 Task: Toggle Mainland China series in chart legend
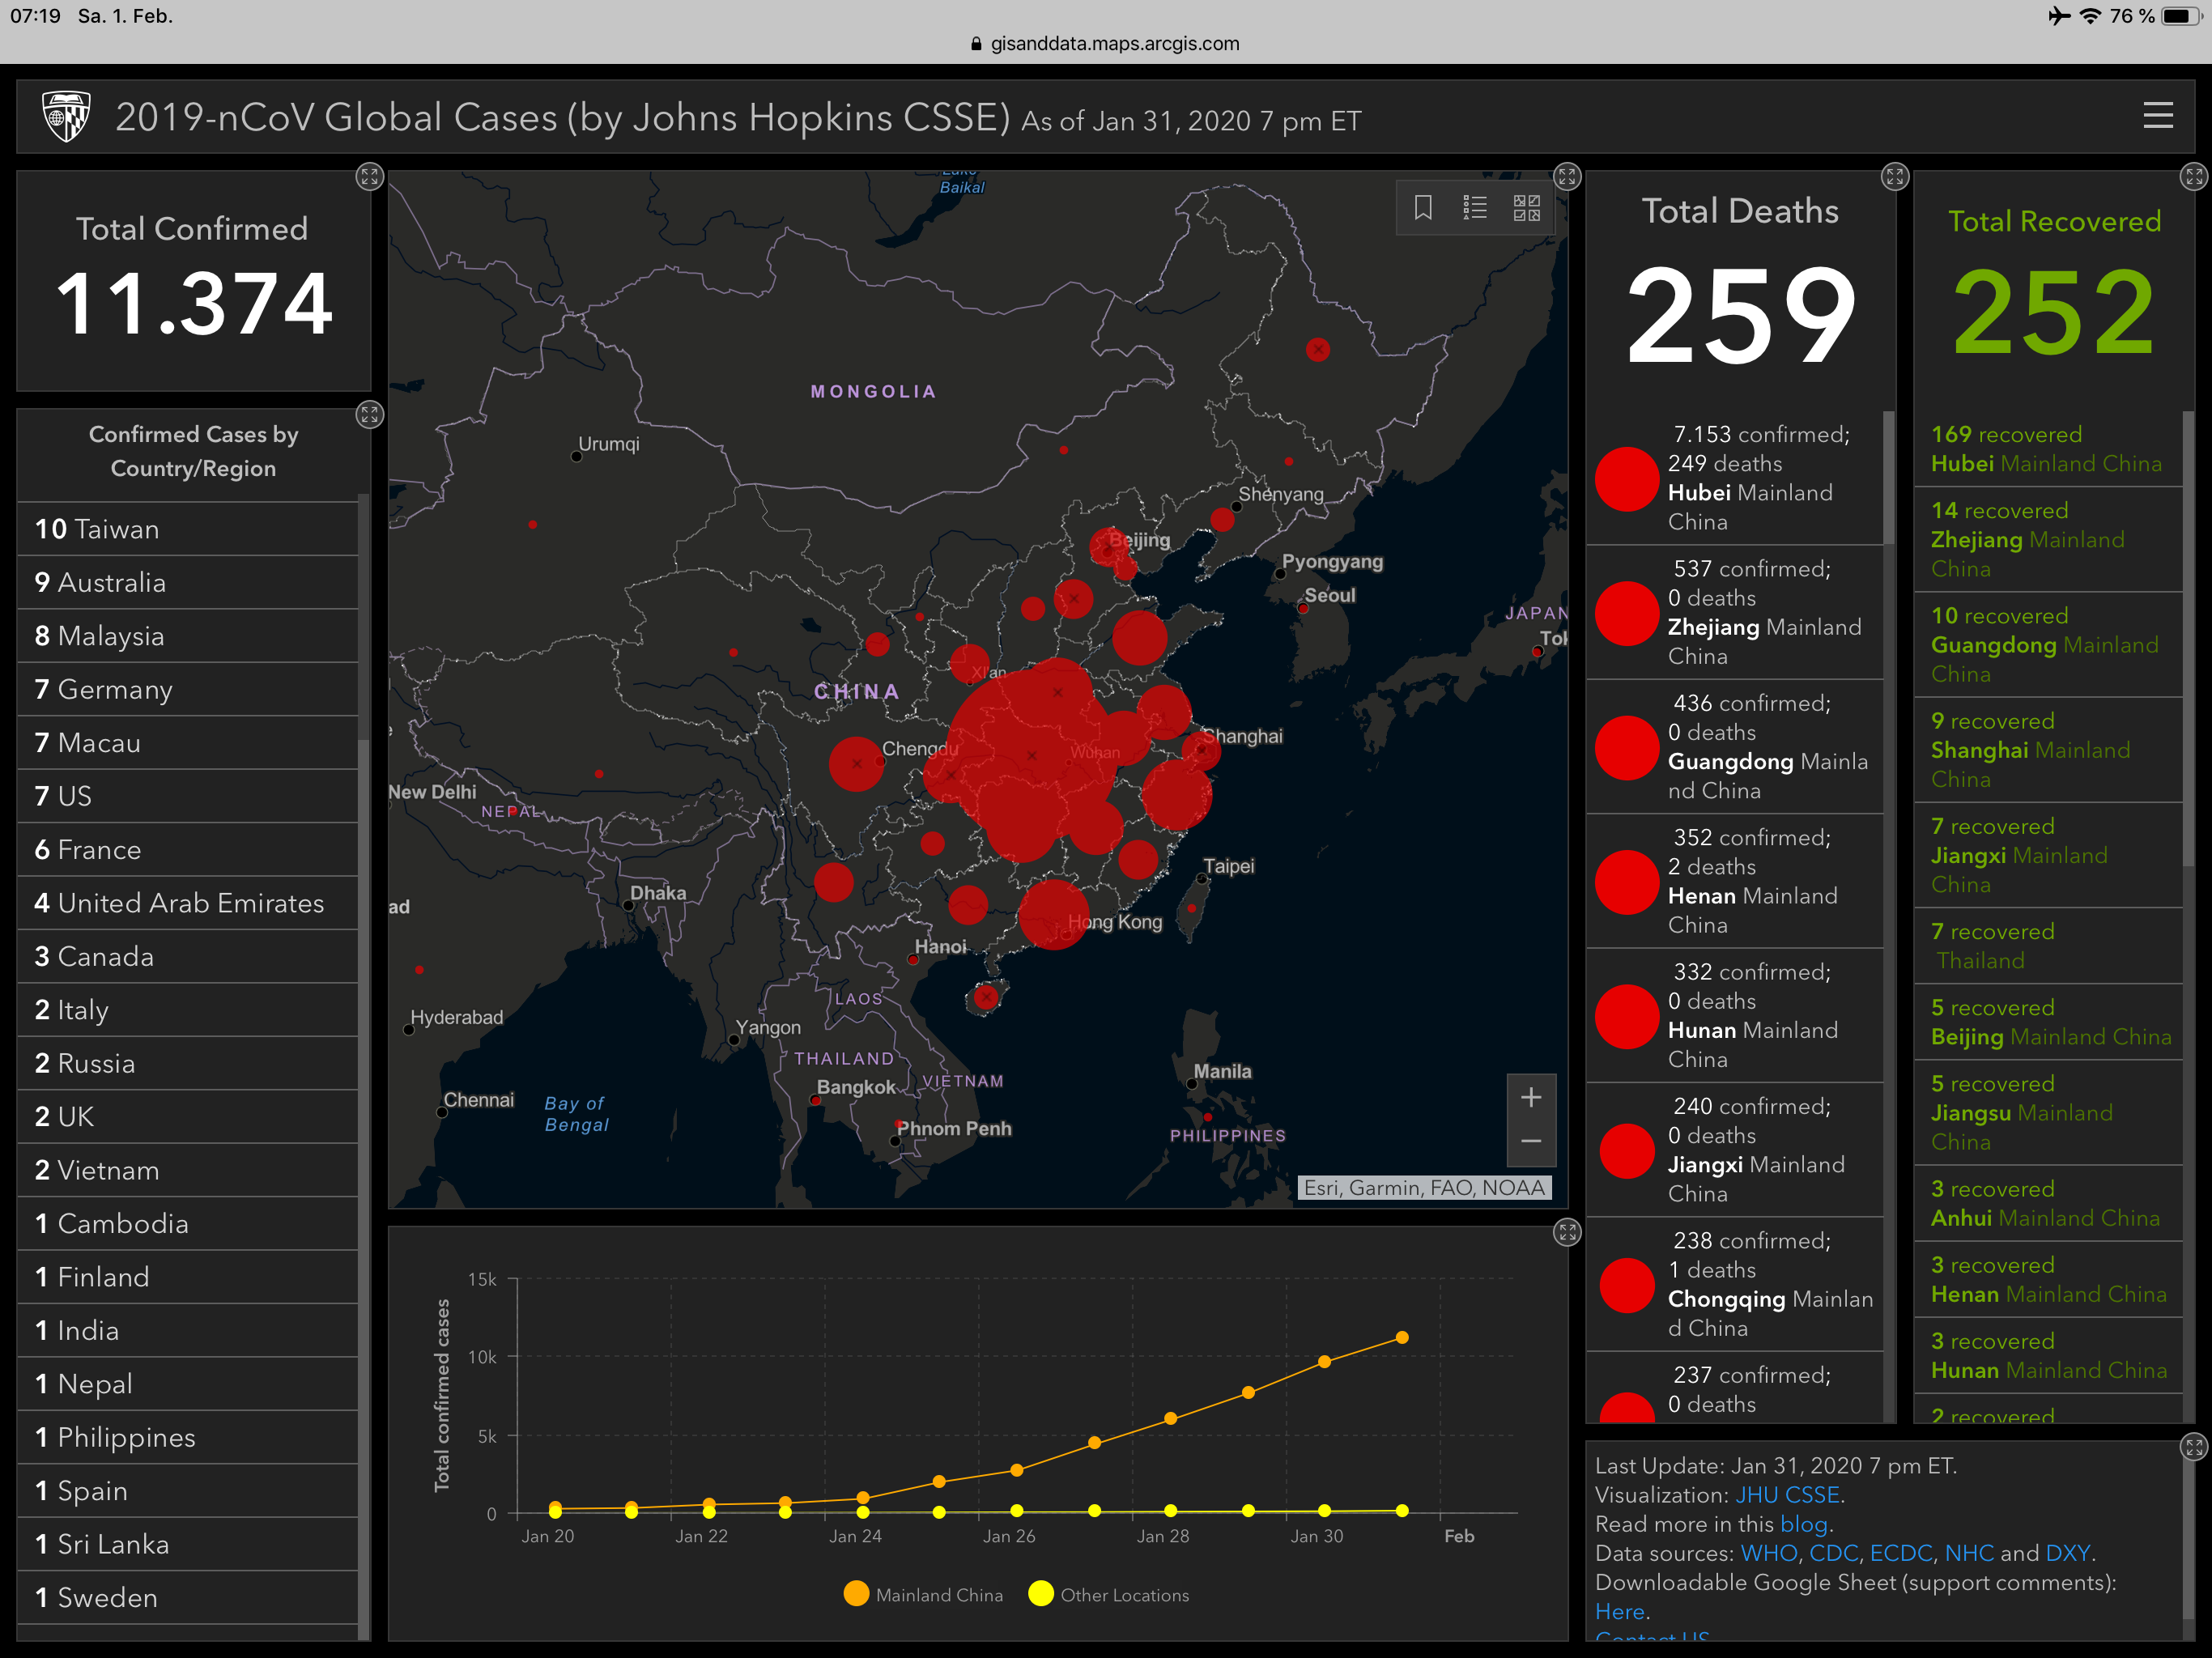coord(924,1595)
